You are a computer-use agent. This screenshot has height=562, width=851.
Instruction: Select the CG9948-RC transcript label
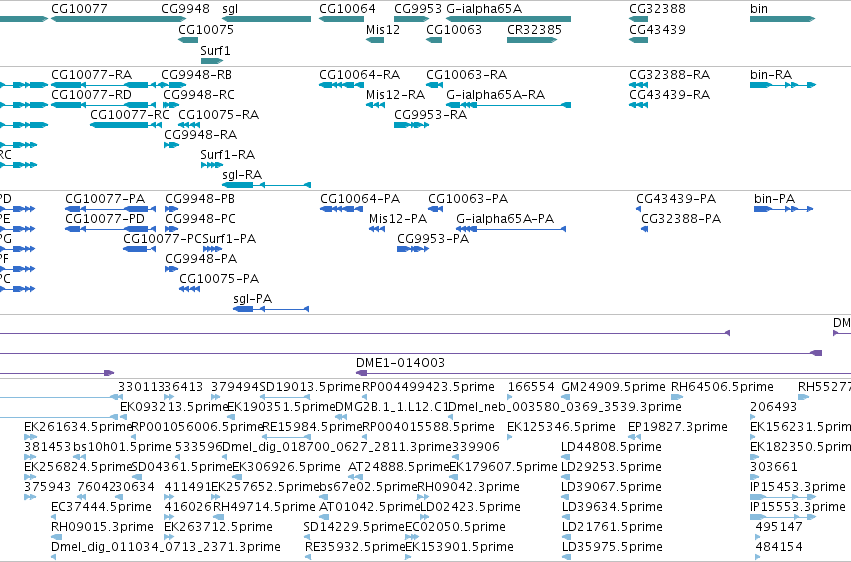click(199, 94)
